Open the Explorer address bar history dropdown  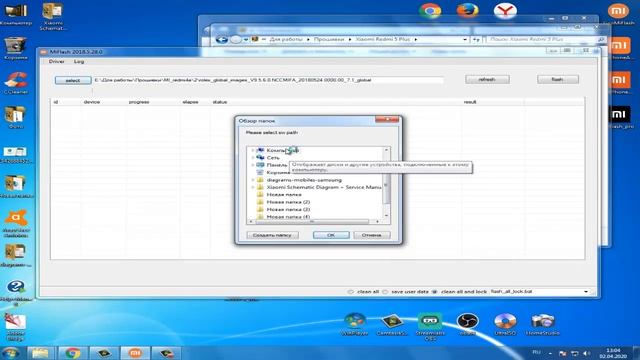coord(465,40)
